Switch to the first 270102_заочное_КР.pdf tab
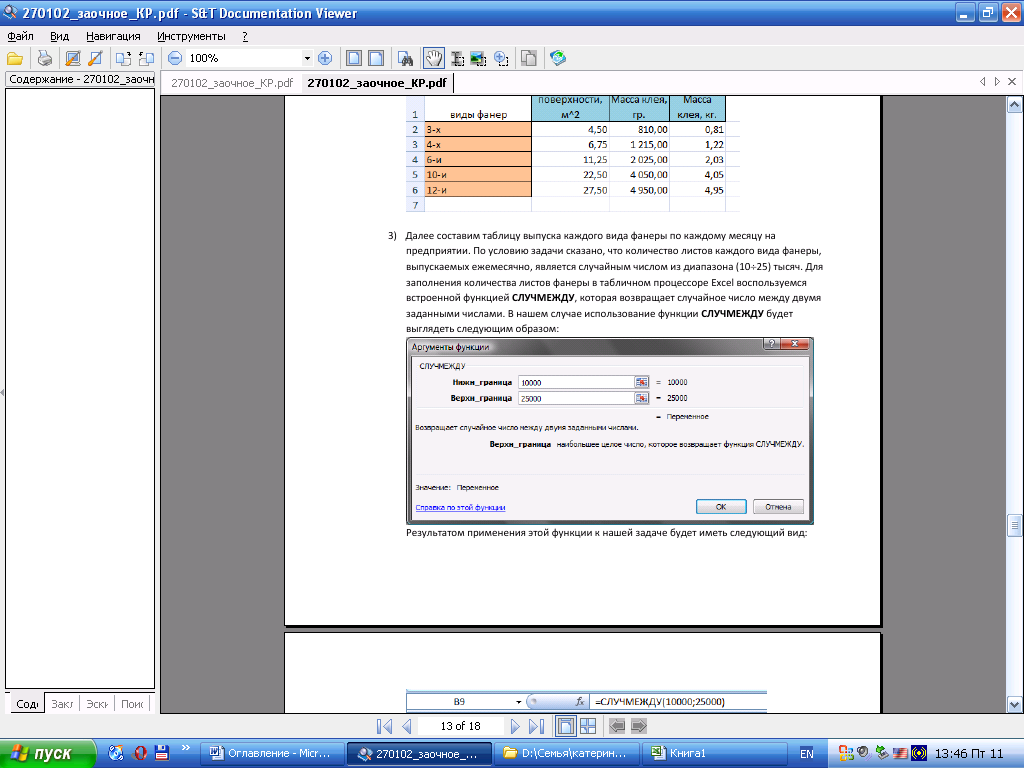The image size is (1024, 768). click(232, 83)
